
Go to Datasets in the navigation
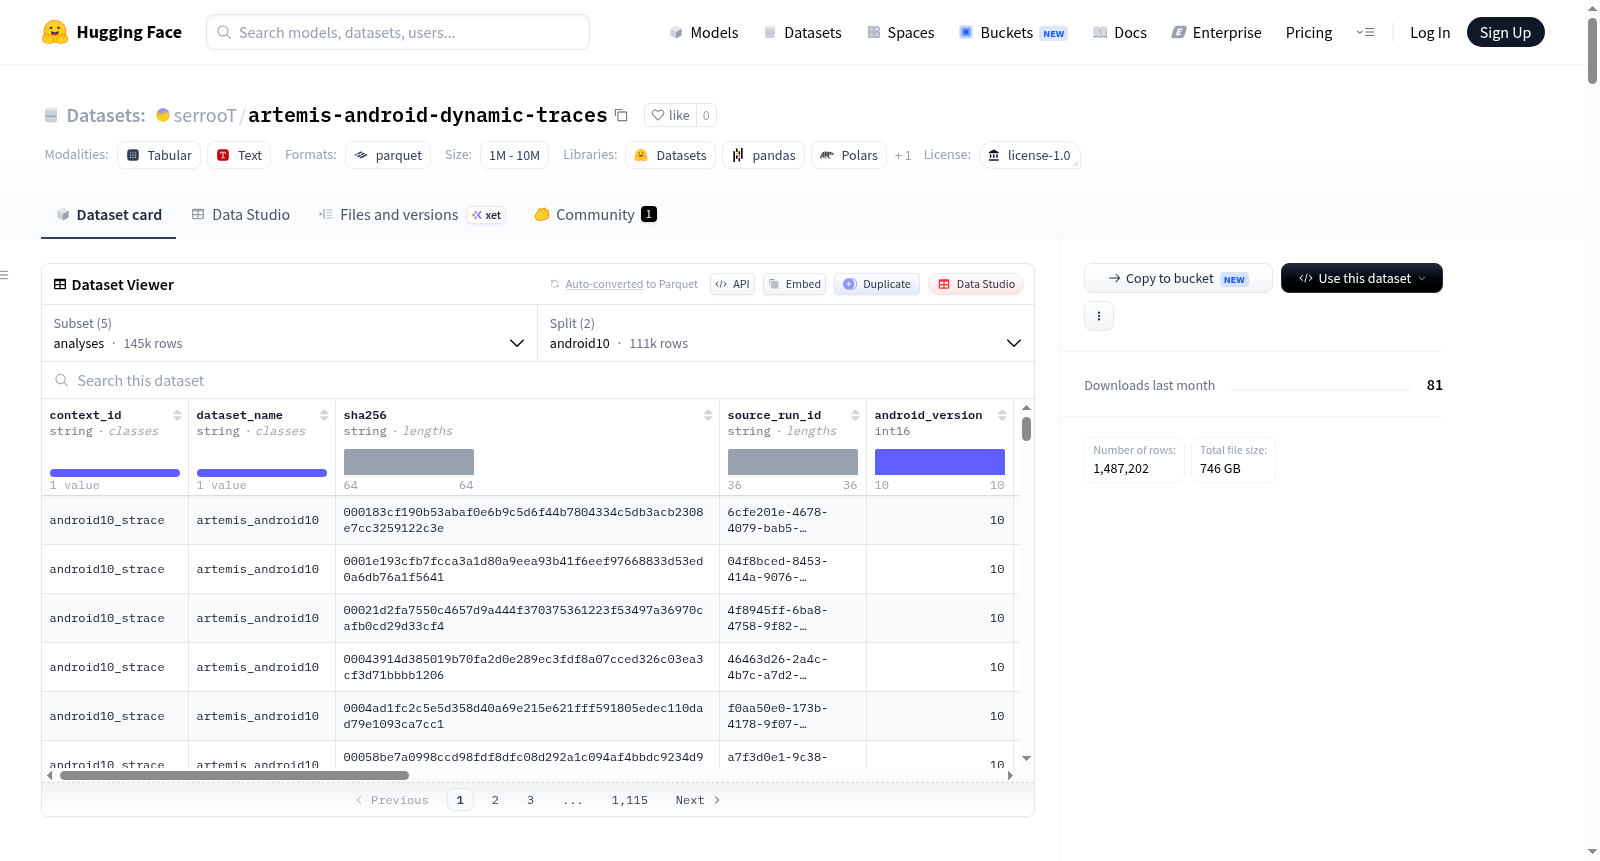pyautogui.click(x=802, y=32)
